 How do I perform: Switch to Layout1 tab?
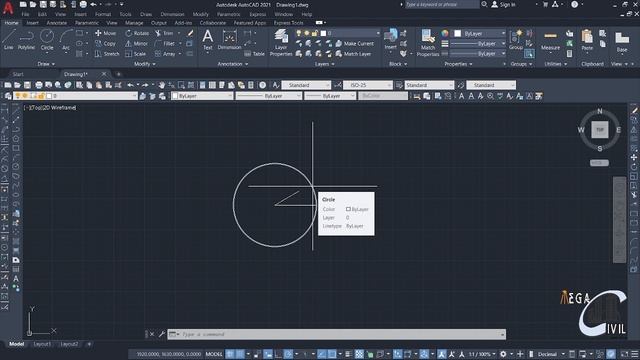(x=42, y=344)
